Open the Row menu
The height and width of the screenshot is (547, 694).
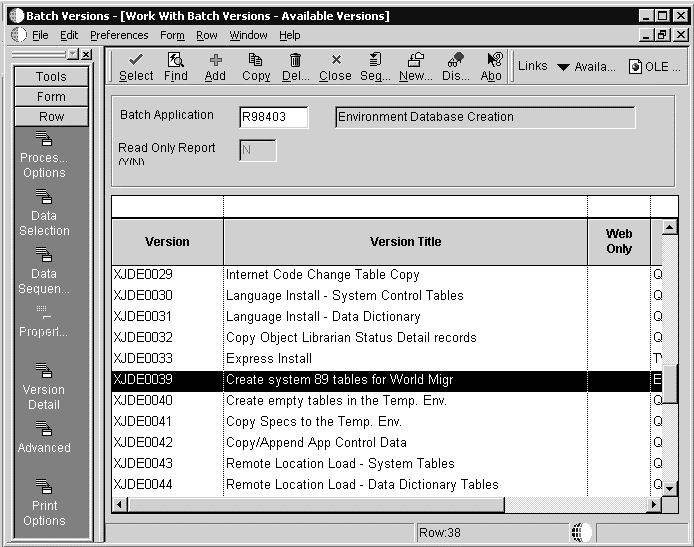point(207,35)
